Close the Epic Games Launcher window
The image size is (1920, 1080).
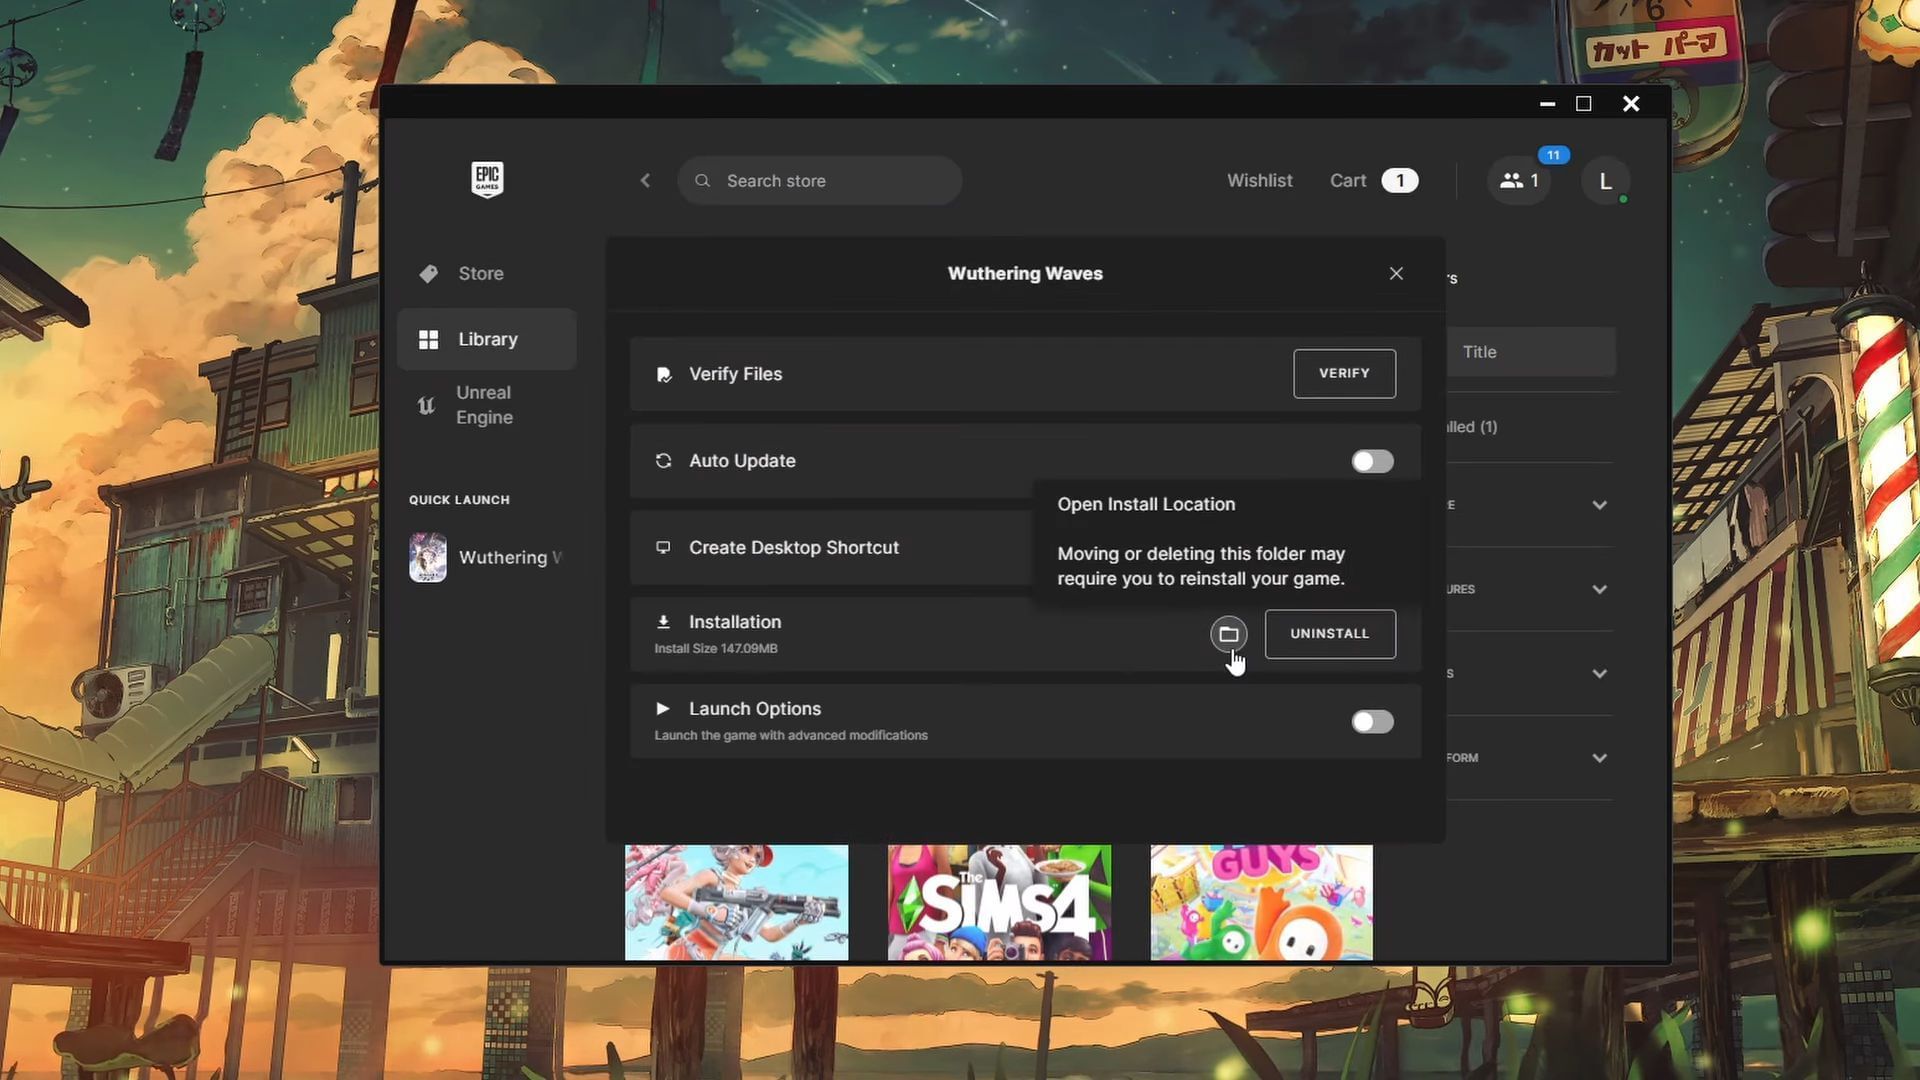[x=1631, y=104]
